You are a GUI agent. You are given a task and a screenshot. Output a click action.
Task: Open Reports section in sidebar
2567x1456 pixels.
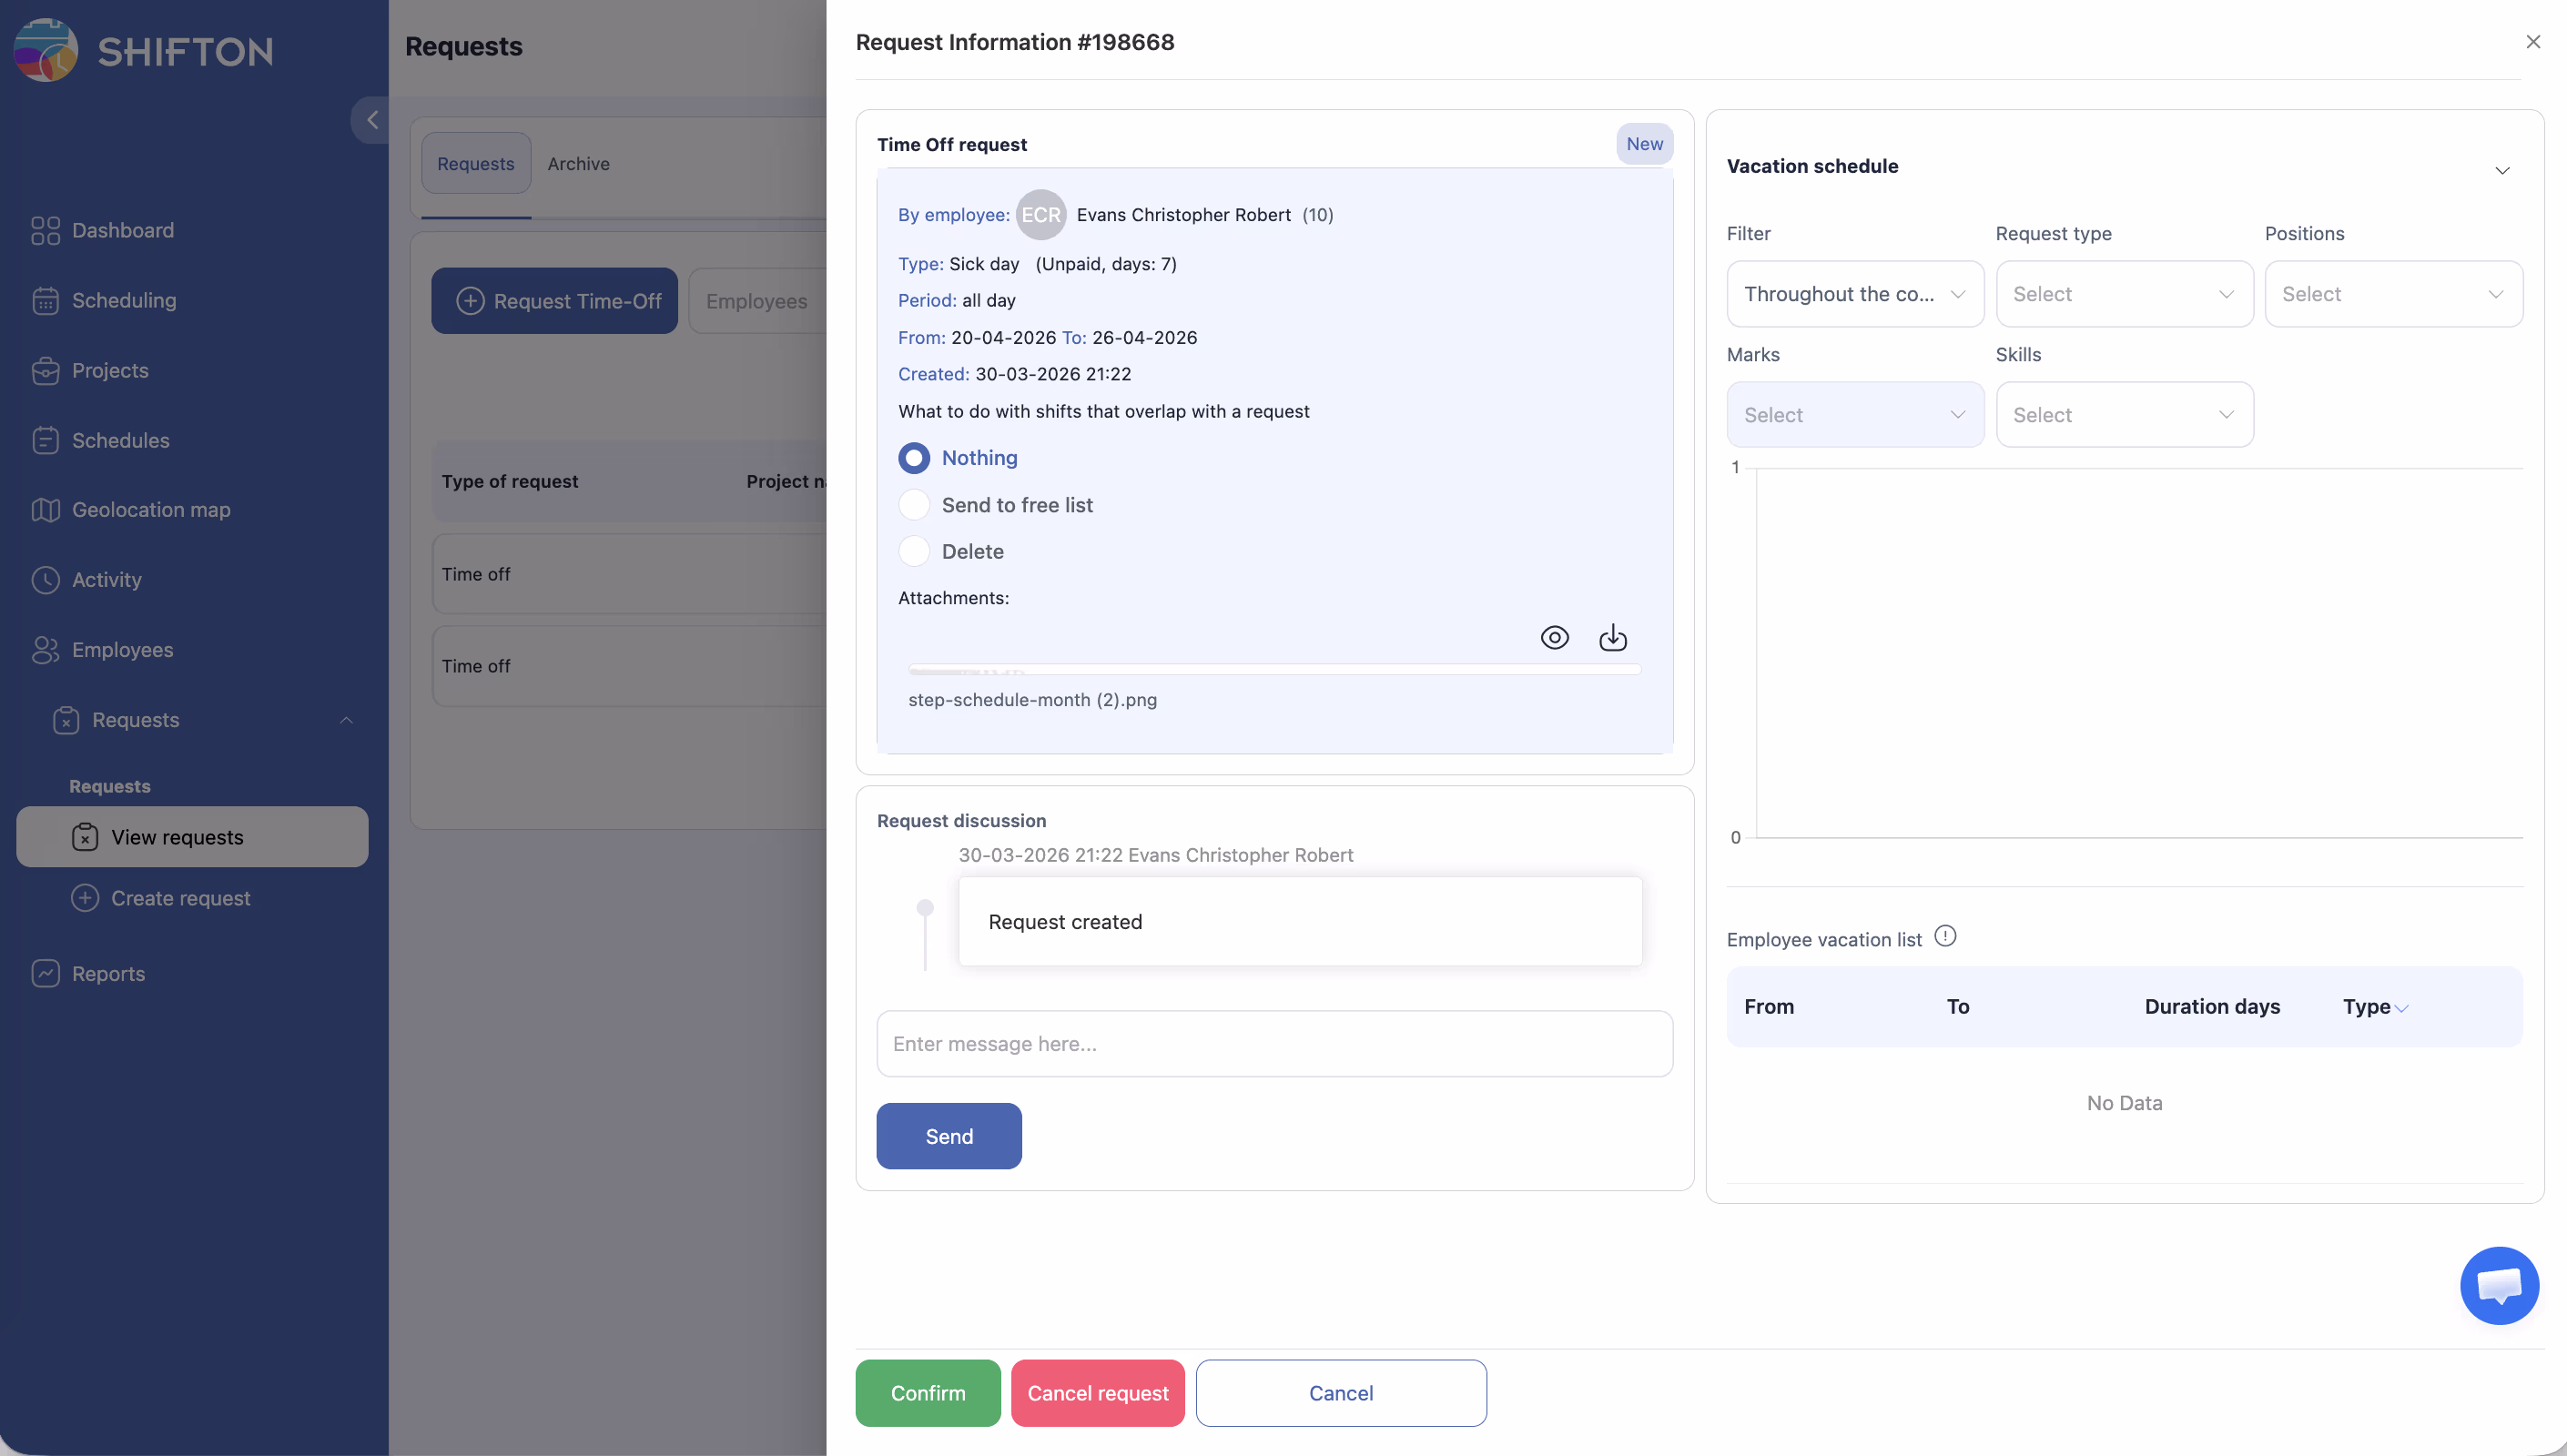(x=108, y=973)
